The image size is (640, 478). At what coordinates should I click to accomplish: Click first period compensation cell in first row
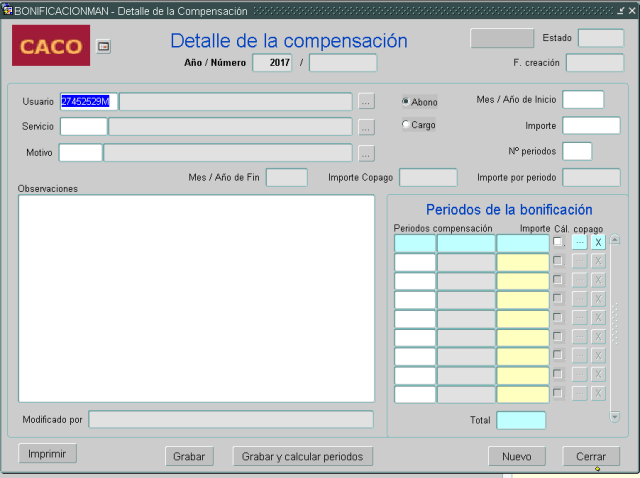(415, 243)
